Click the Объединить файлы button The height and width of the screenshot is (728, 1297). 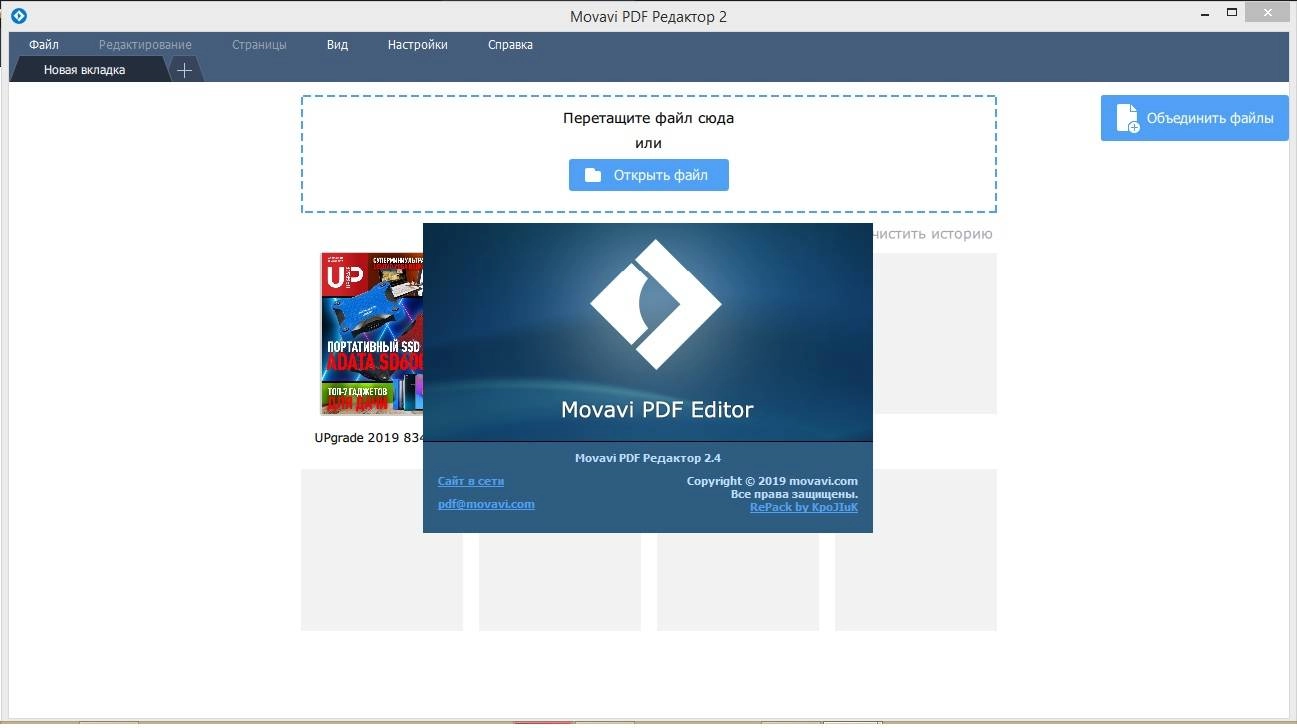[1195, 118]
